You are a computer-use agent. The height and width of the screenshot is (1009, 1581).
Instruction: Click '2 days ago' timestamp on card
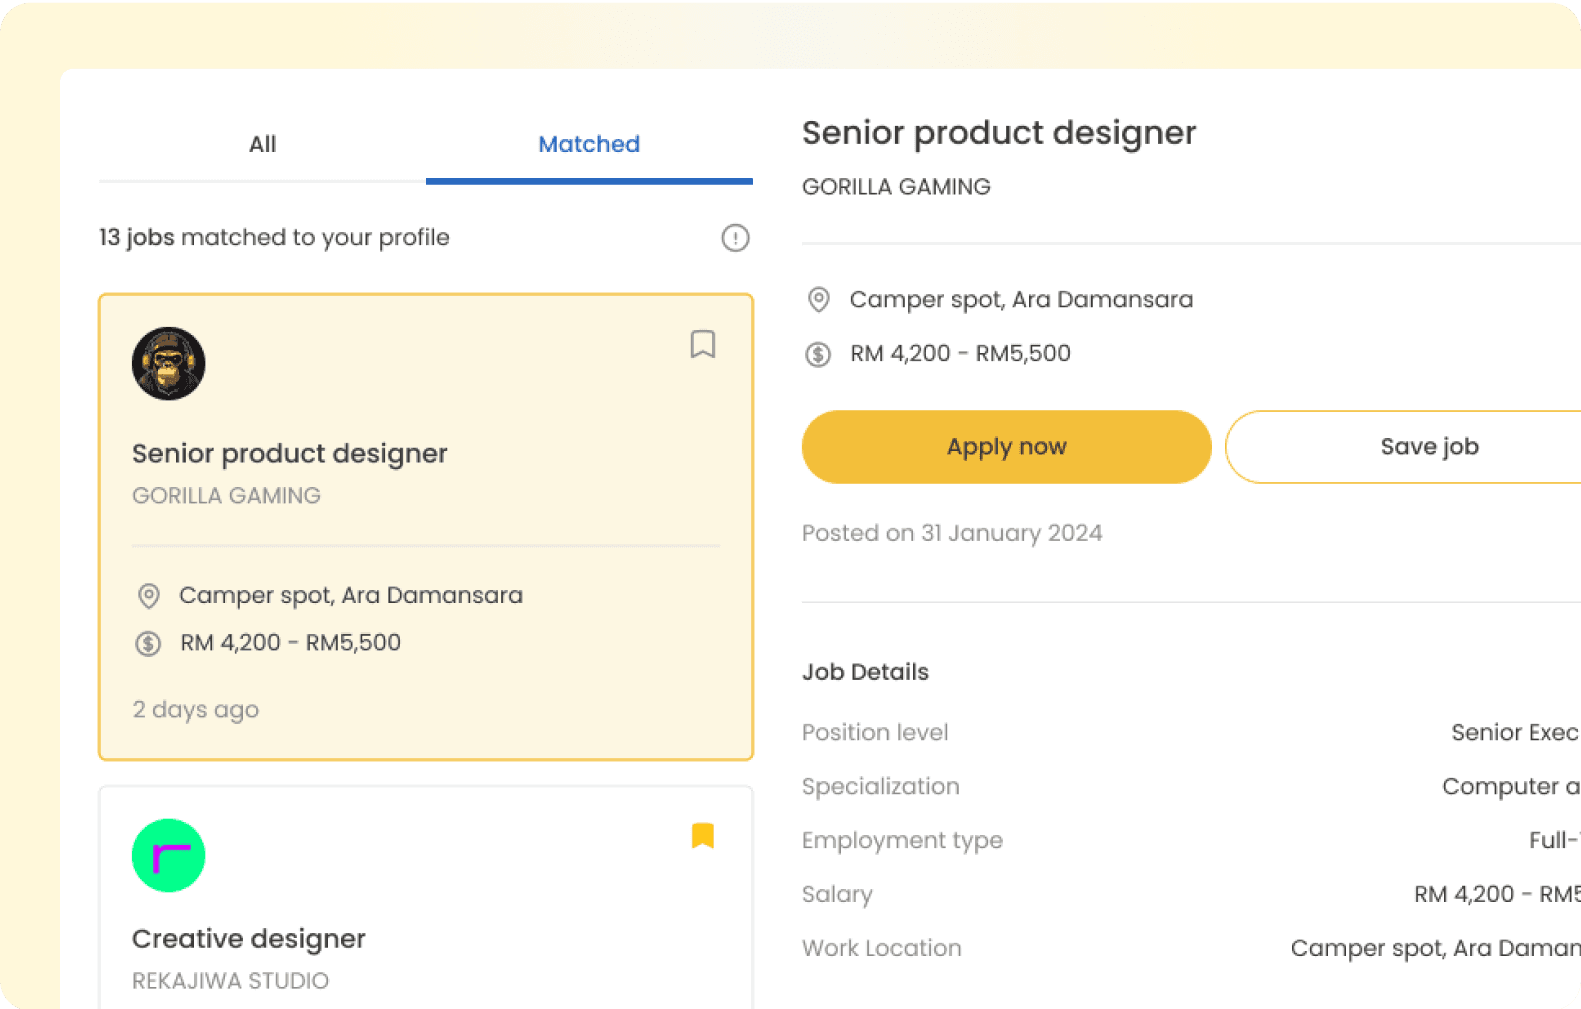[x=196, y=710]
